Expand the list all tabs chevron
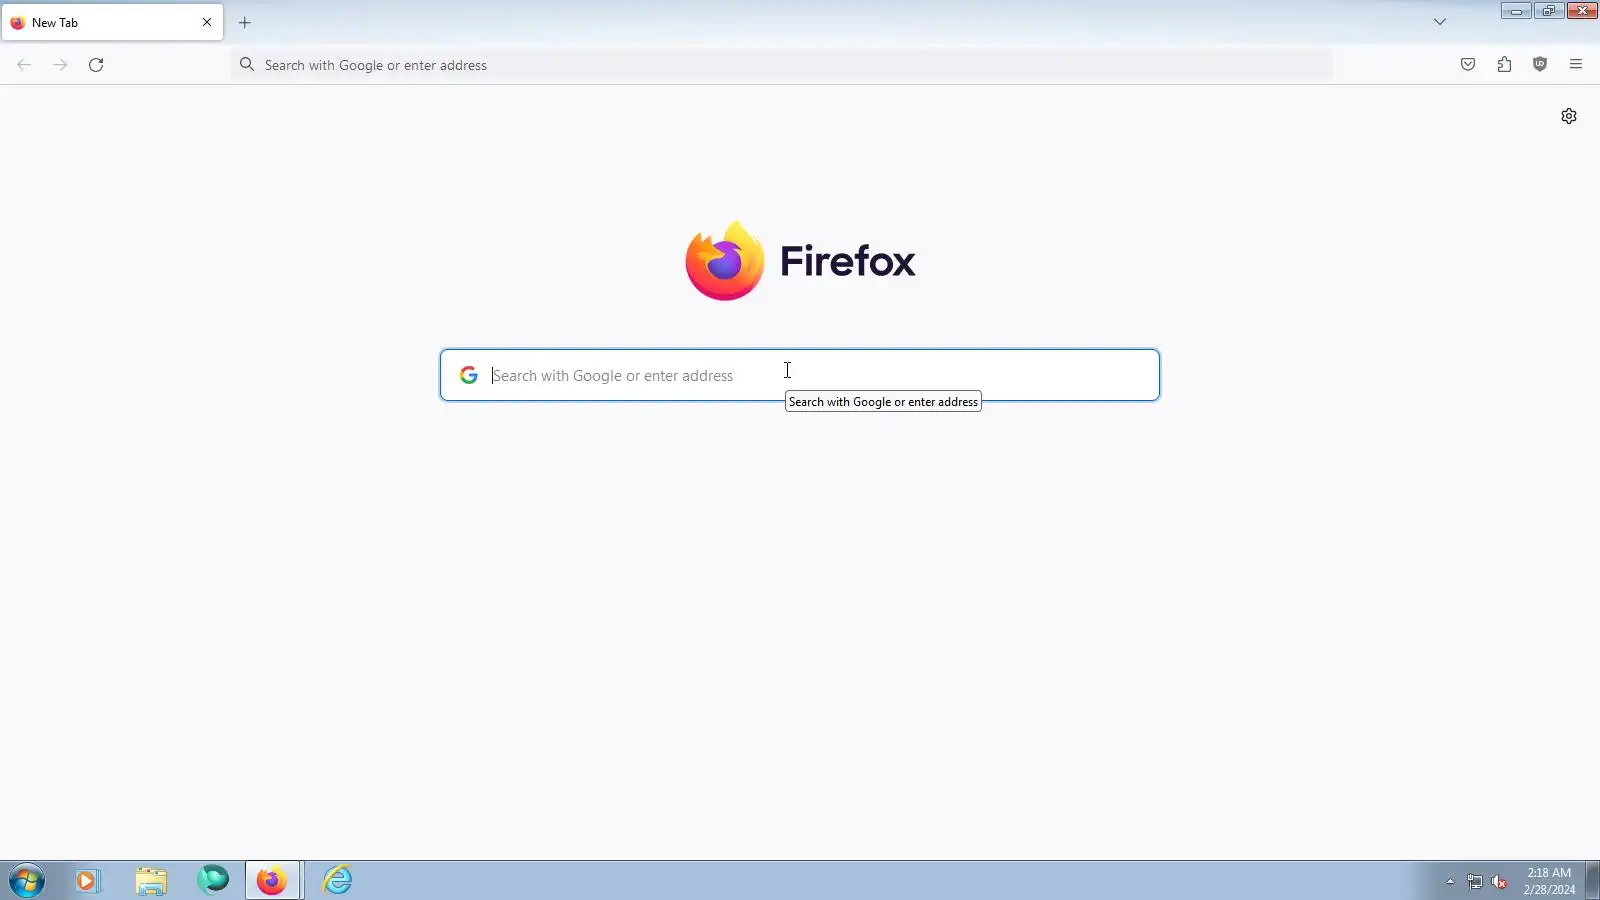1600x900 pixels. (1440, 22)
